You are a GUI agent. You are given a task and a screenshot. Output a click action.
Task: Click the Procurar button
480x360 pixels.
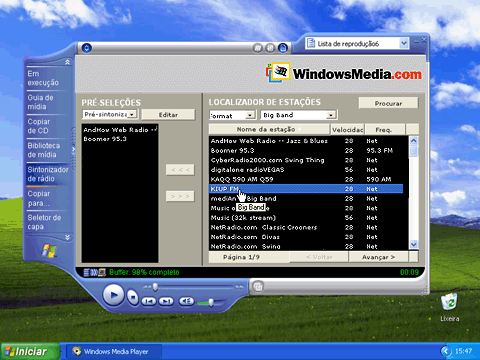pyautogui.click(x=388, y=103)
